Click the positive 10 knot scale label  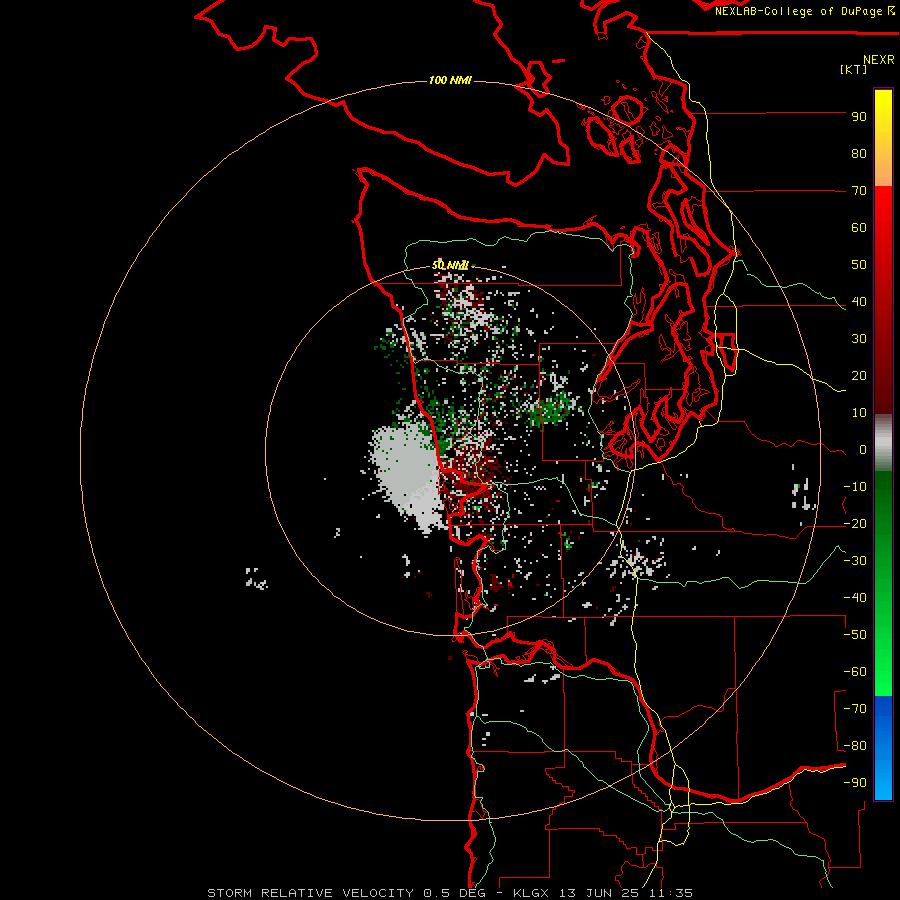[859, 413]
